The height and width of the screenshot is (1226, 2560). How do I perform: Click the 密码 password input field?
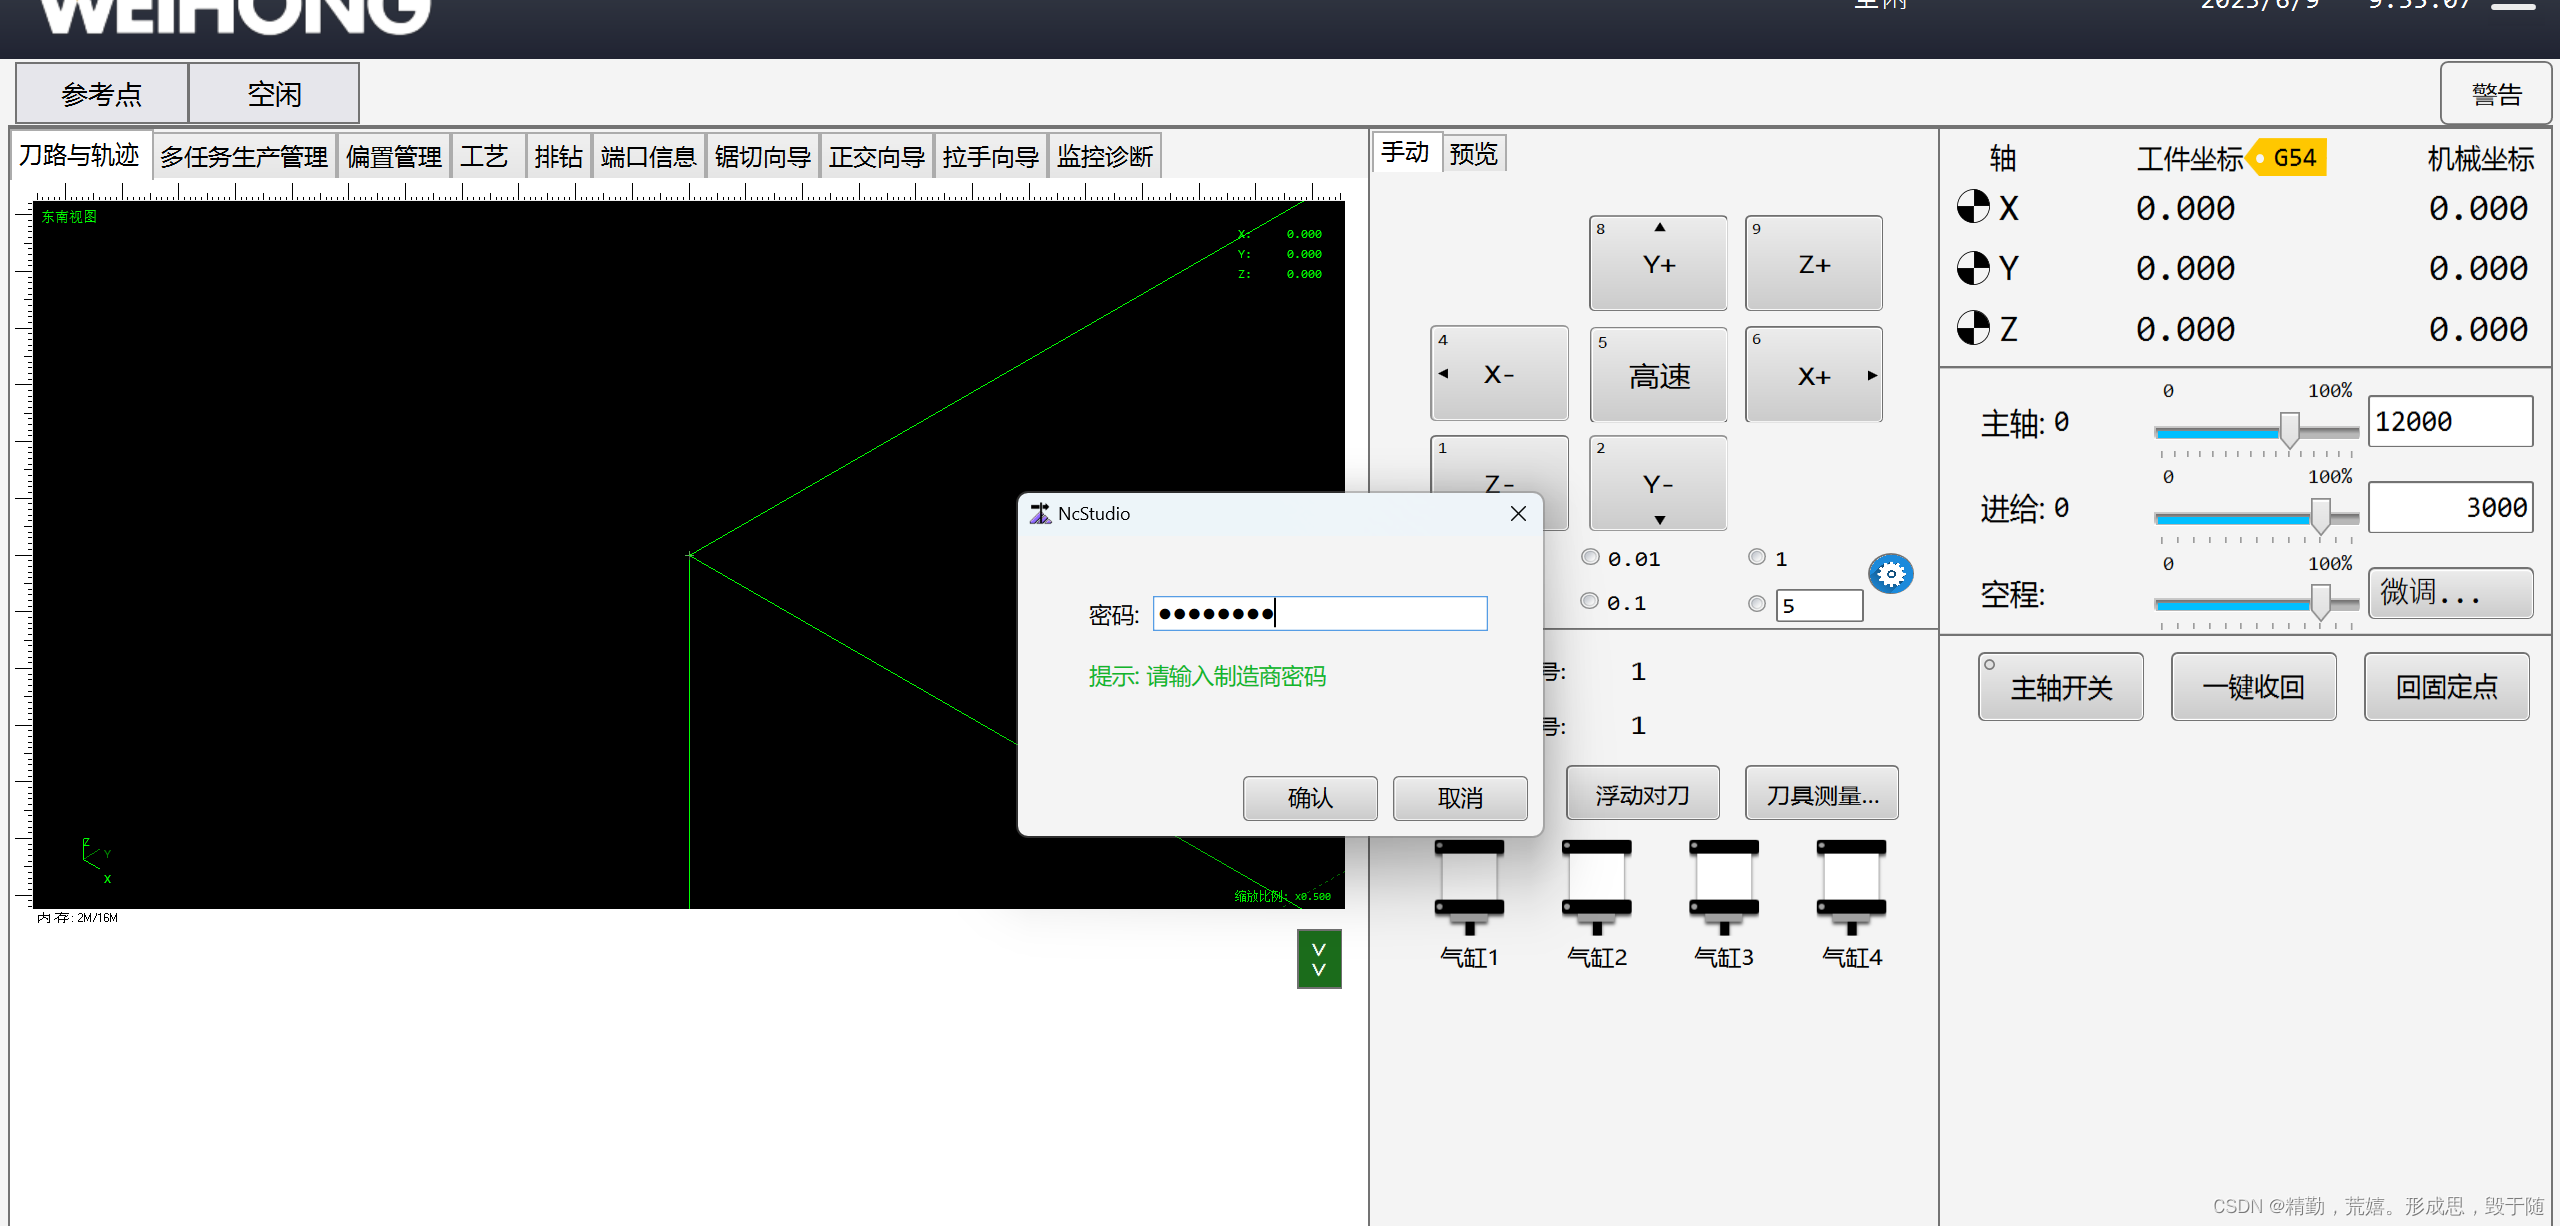click(x=1320, y=613)
